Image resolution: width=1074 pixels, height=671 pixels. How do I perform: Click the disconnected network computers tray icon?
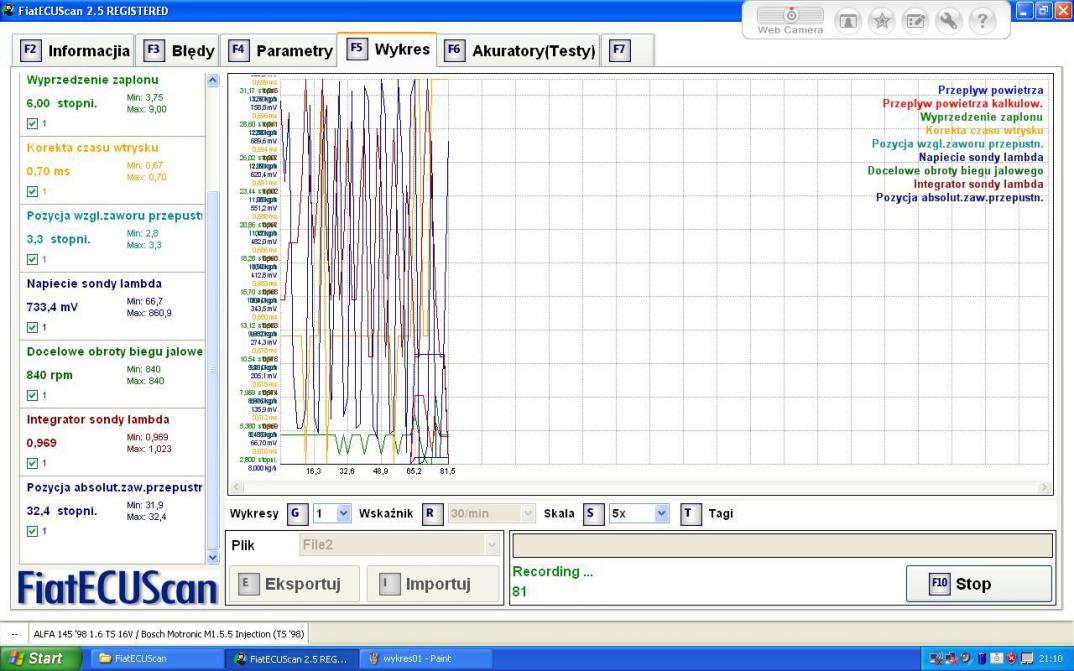click(951, 659)
